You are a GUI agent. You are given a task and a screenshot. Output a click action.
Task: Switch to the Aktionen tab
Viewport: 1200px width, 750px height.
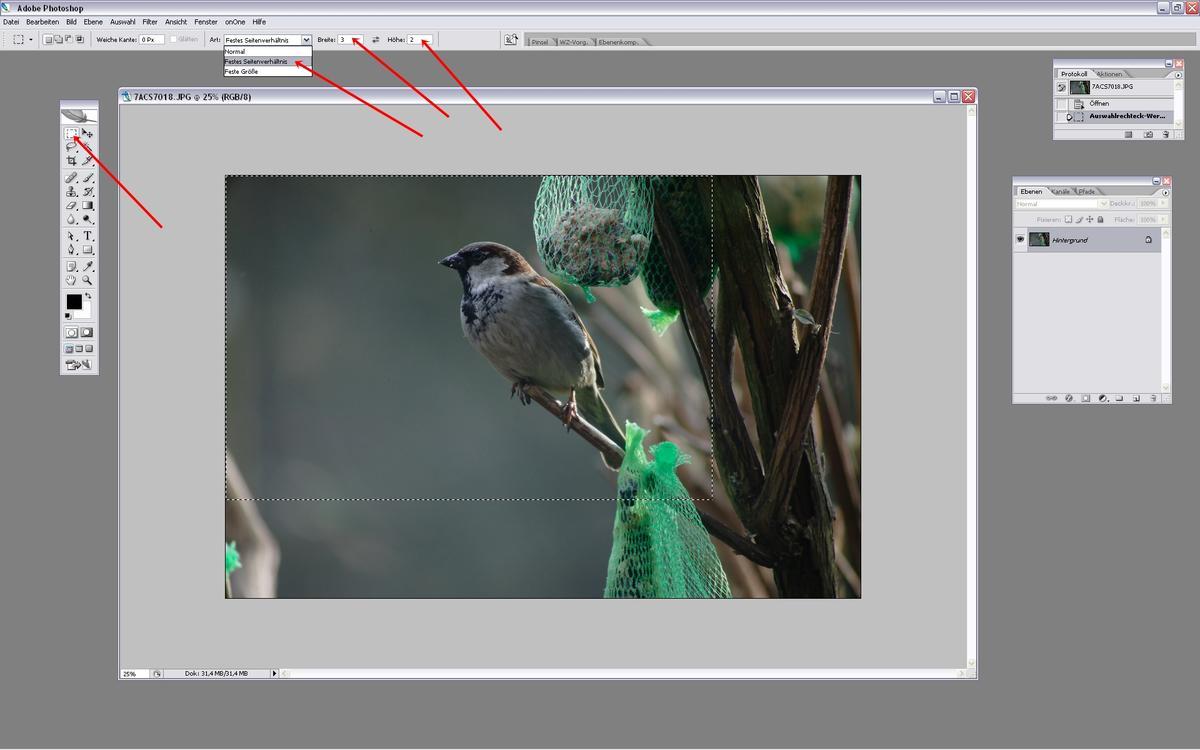tap(1109, 74)
